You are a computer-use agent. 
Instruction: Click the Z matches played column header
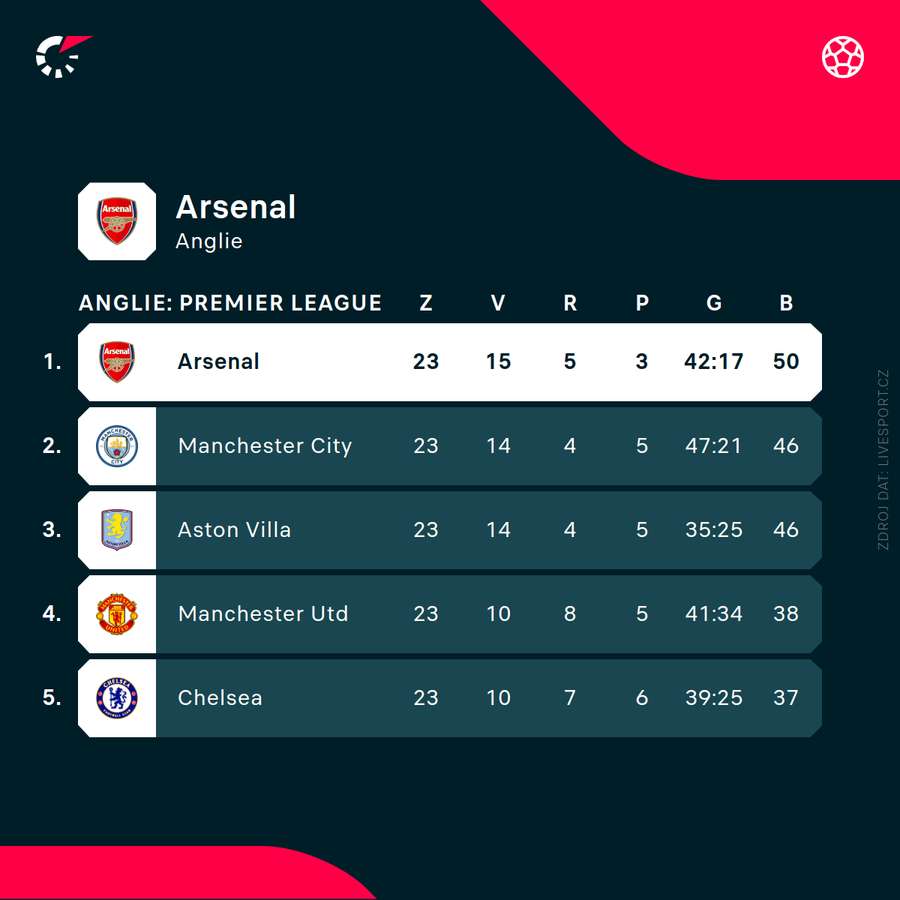[426, 303]
